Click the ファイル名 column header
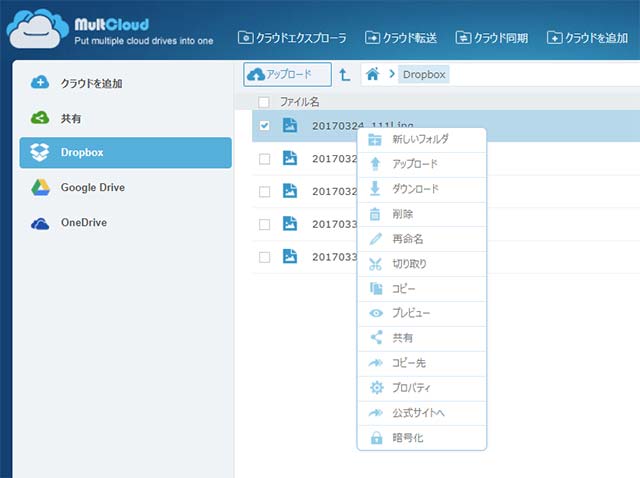This screenshot has height=478, width=640. 300,102
